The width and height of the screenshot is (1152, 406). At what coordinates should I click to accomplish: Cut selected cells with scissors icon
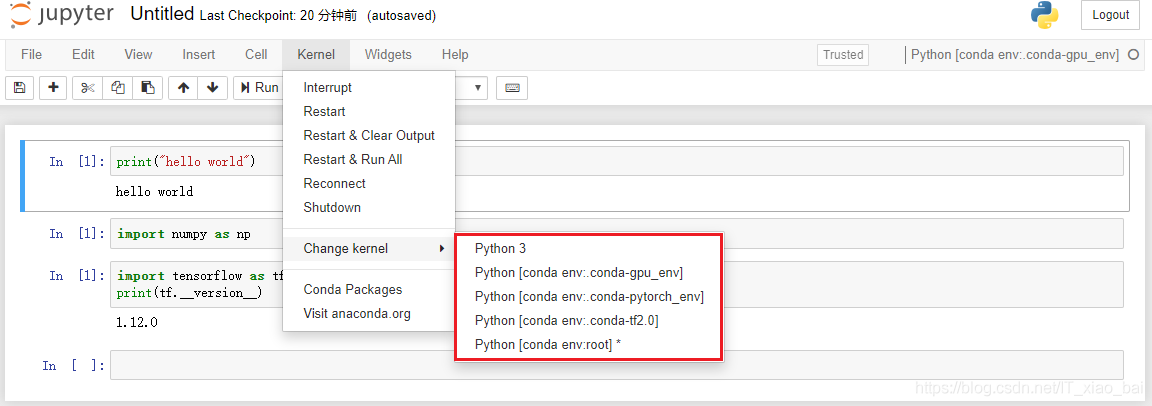[x=88, y=88]
